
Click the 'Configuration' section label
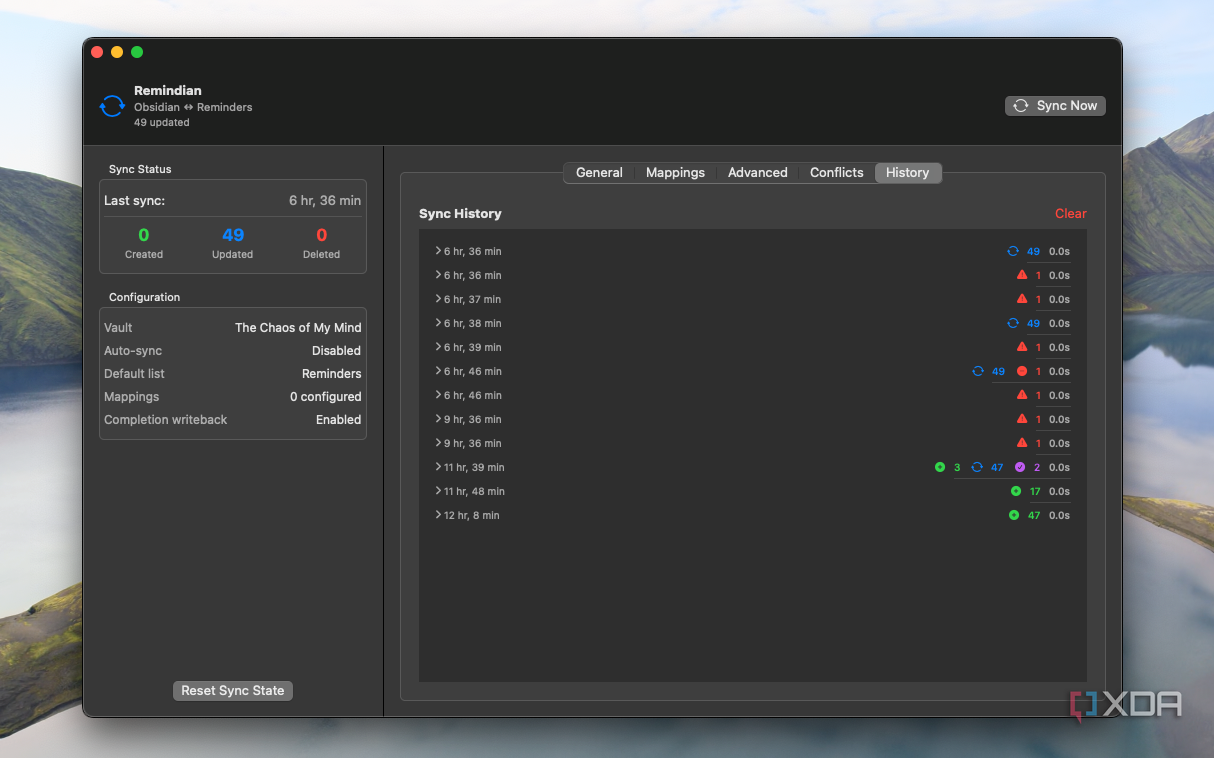[x=144, y=297]
